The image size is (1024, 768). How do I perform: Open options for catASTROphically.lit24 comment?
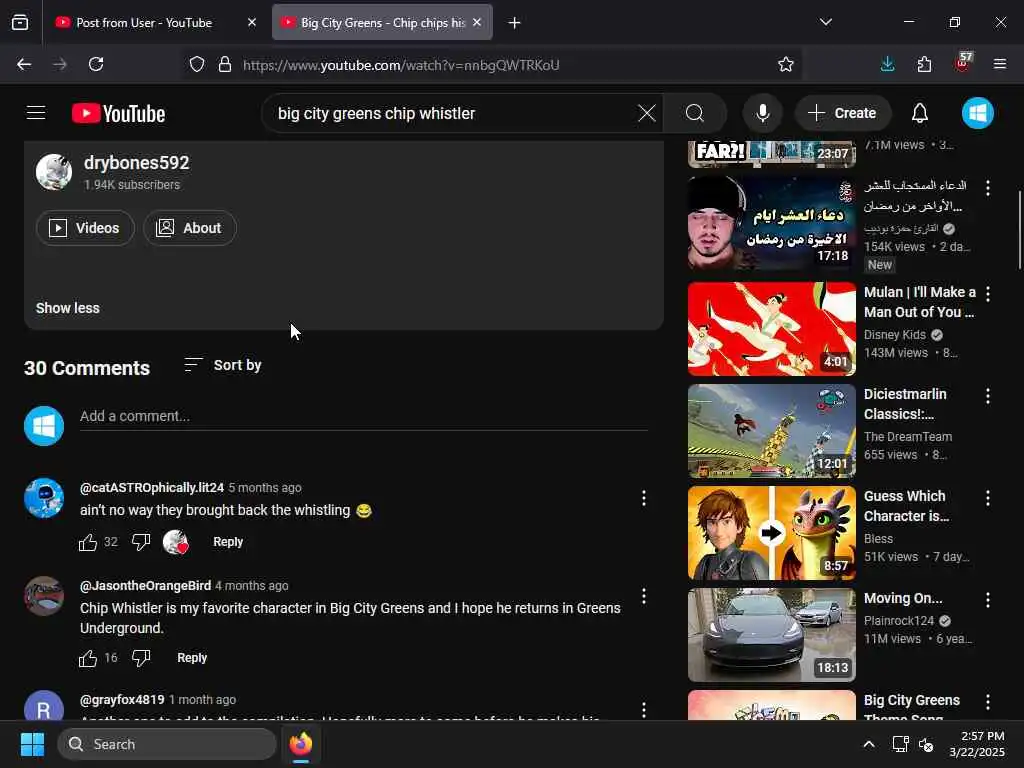click(x=644, y=498)
